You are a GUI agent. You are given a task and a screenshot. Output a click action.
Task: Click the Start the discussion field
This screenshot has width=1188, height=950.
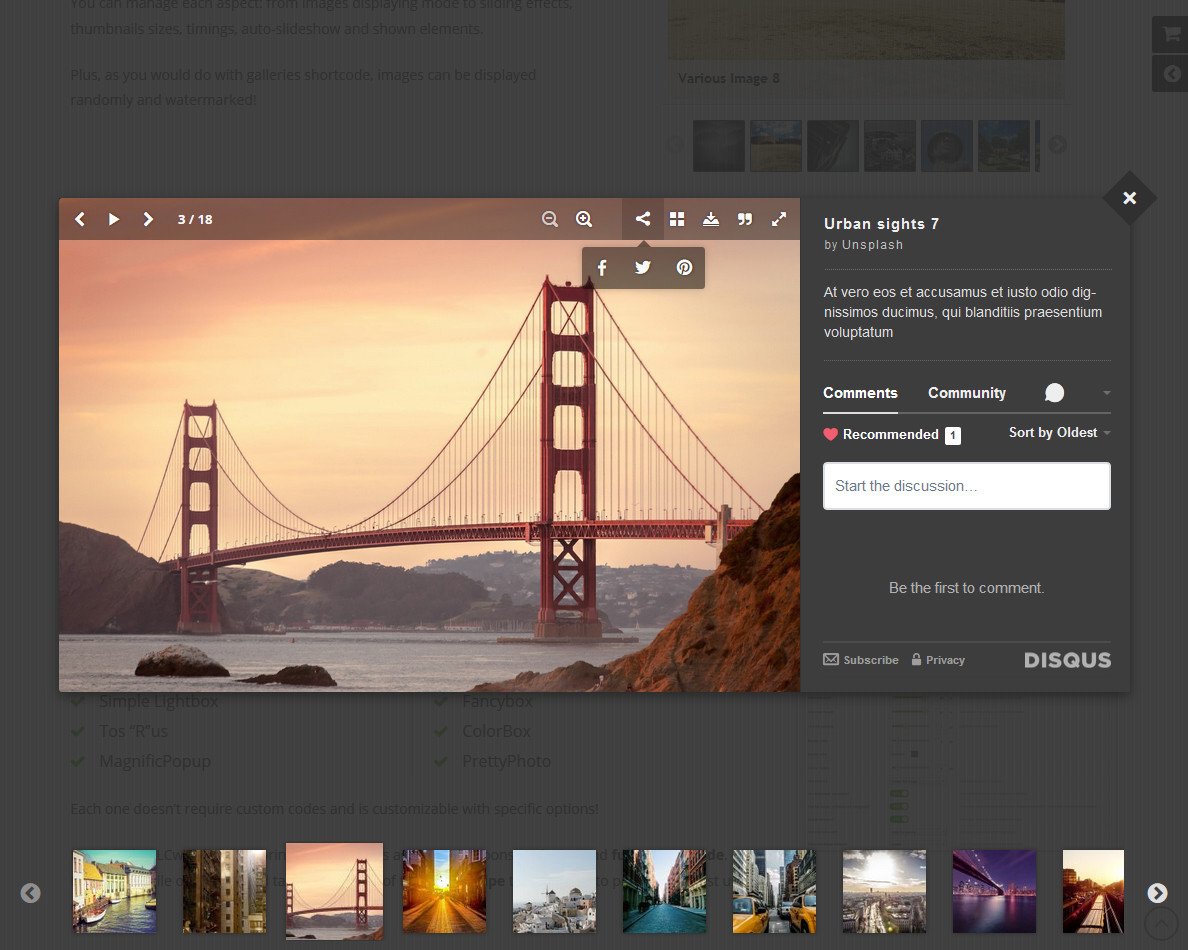(967, 486)
